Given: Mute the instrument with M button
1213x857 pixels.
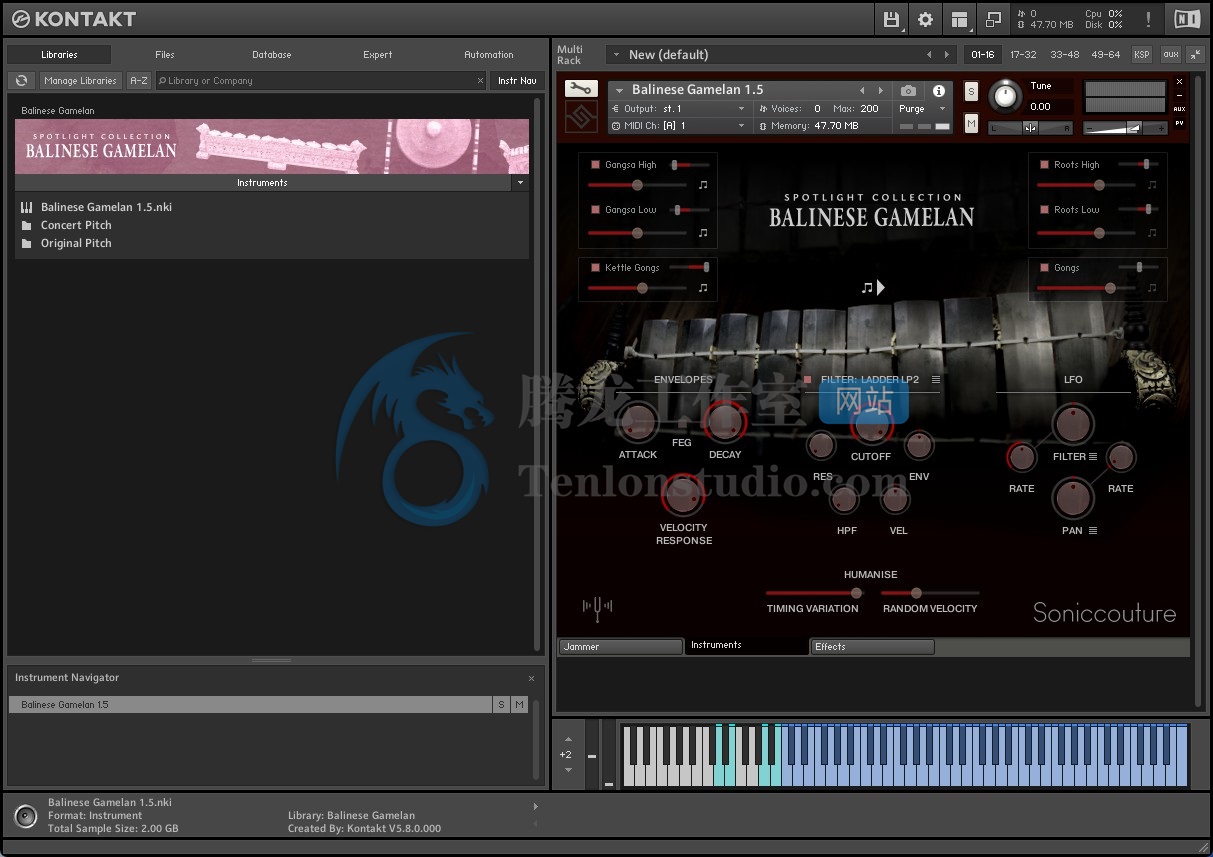Looking at the screenshot, I should pyautogui.click(x=971, y=123).
